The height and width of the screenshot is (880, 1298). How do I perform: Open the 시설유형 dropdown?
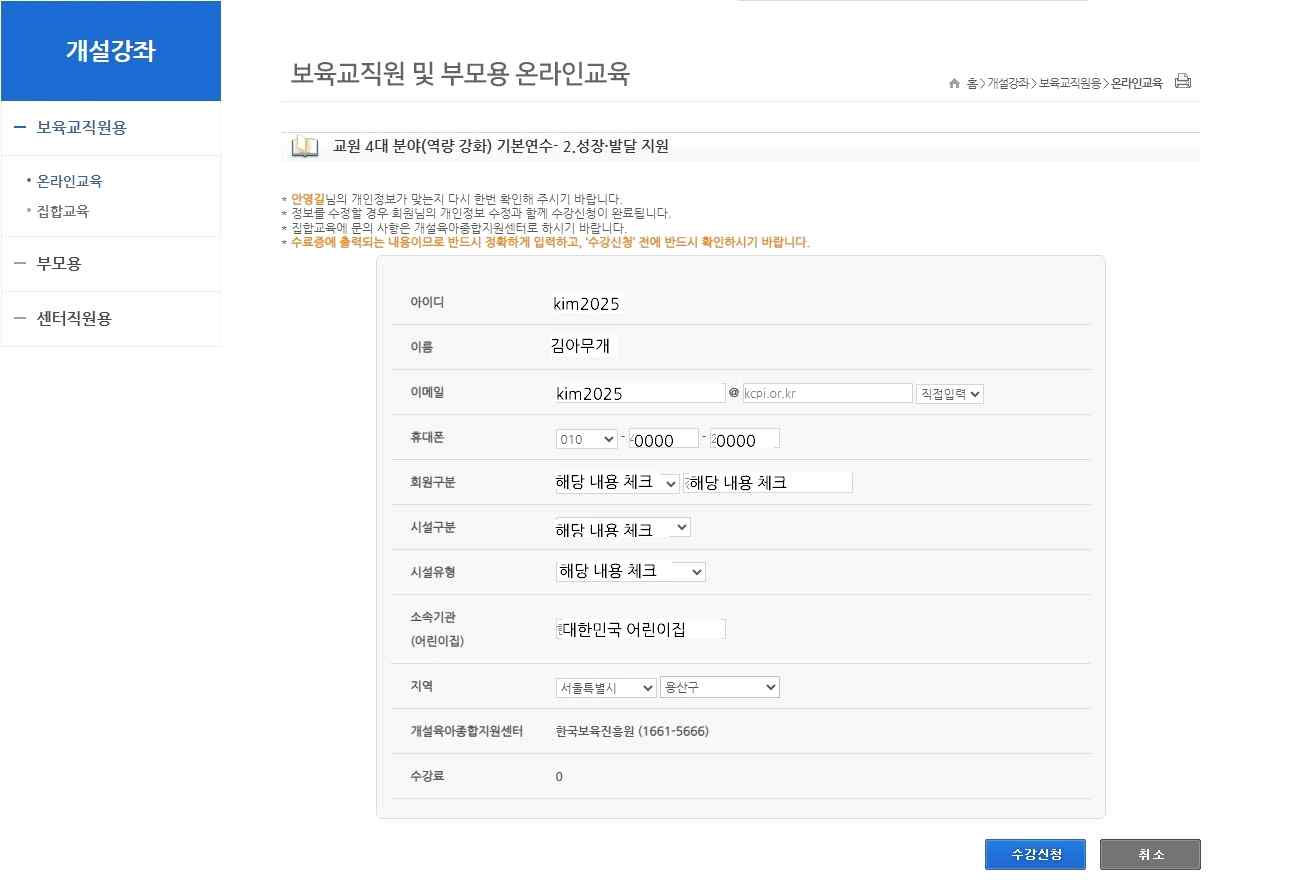[630, 571]
